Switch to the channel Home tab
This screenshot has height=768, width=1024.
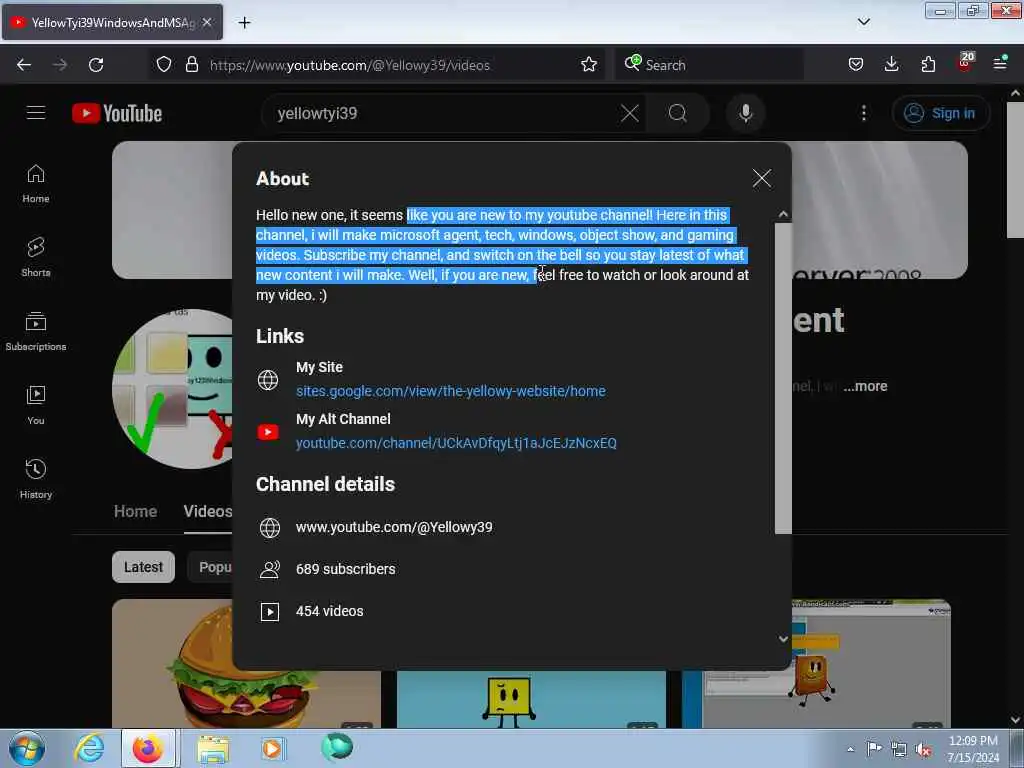(135, 511)
